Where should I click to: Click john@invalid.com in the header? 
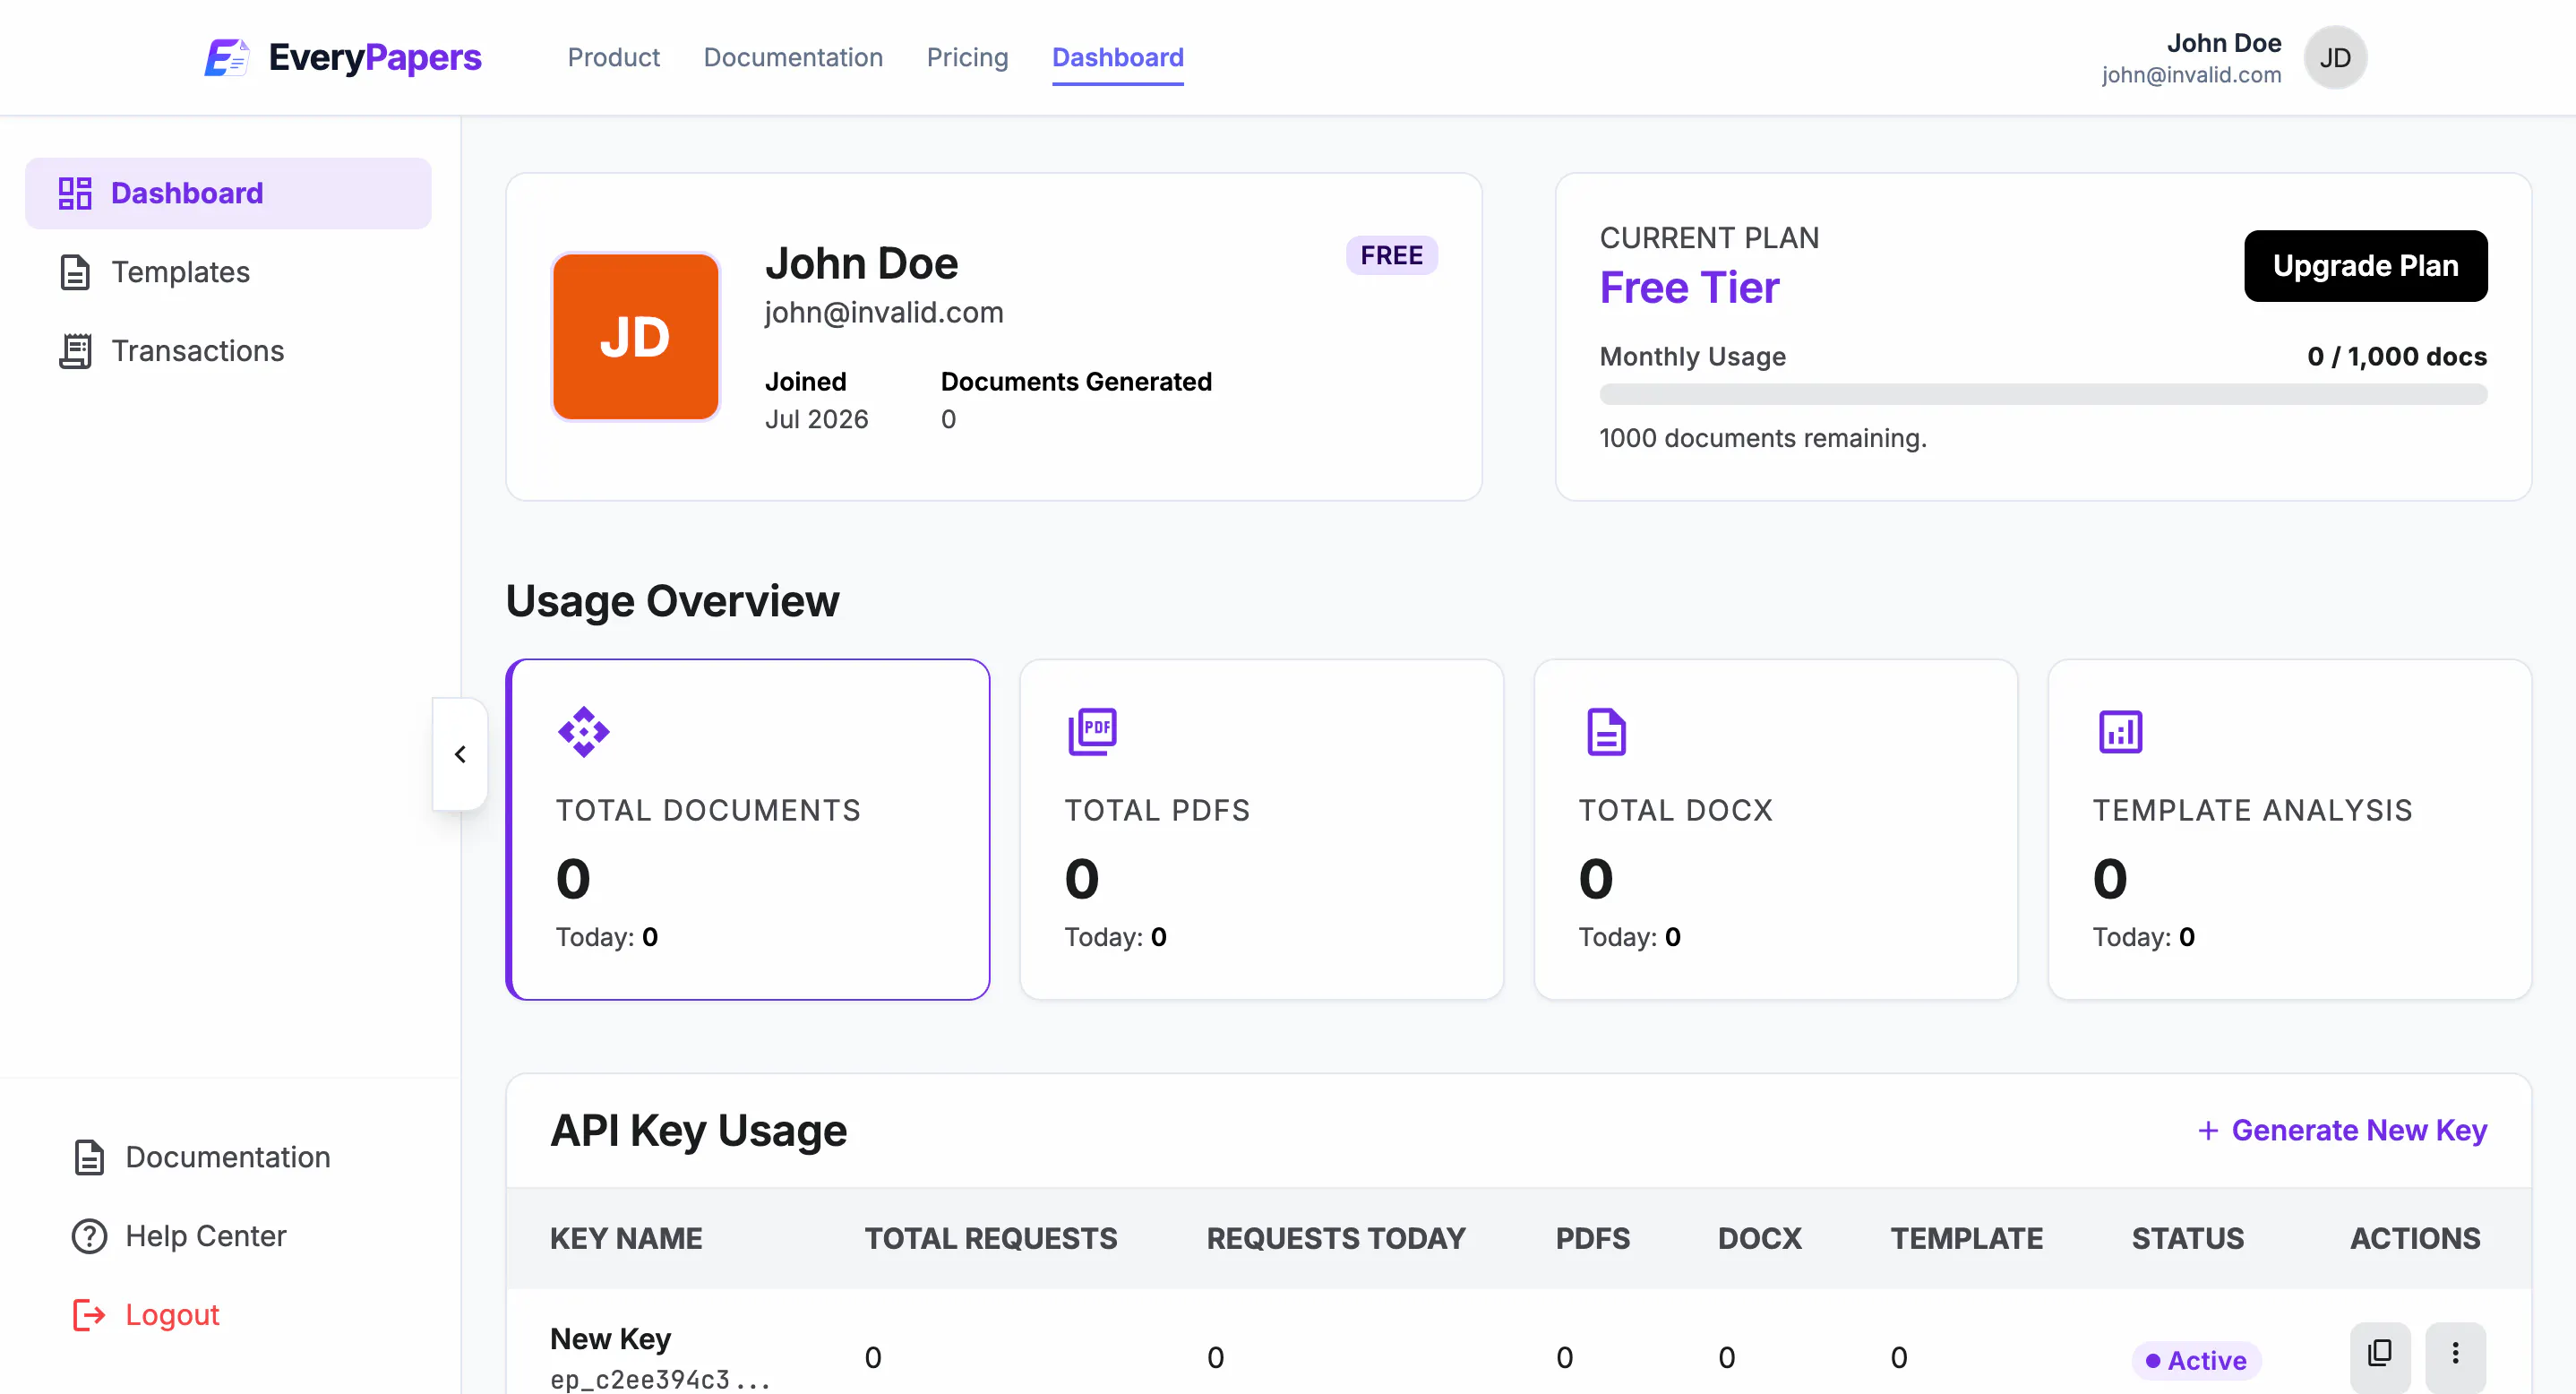(x=2191, y=75)
